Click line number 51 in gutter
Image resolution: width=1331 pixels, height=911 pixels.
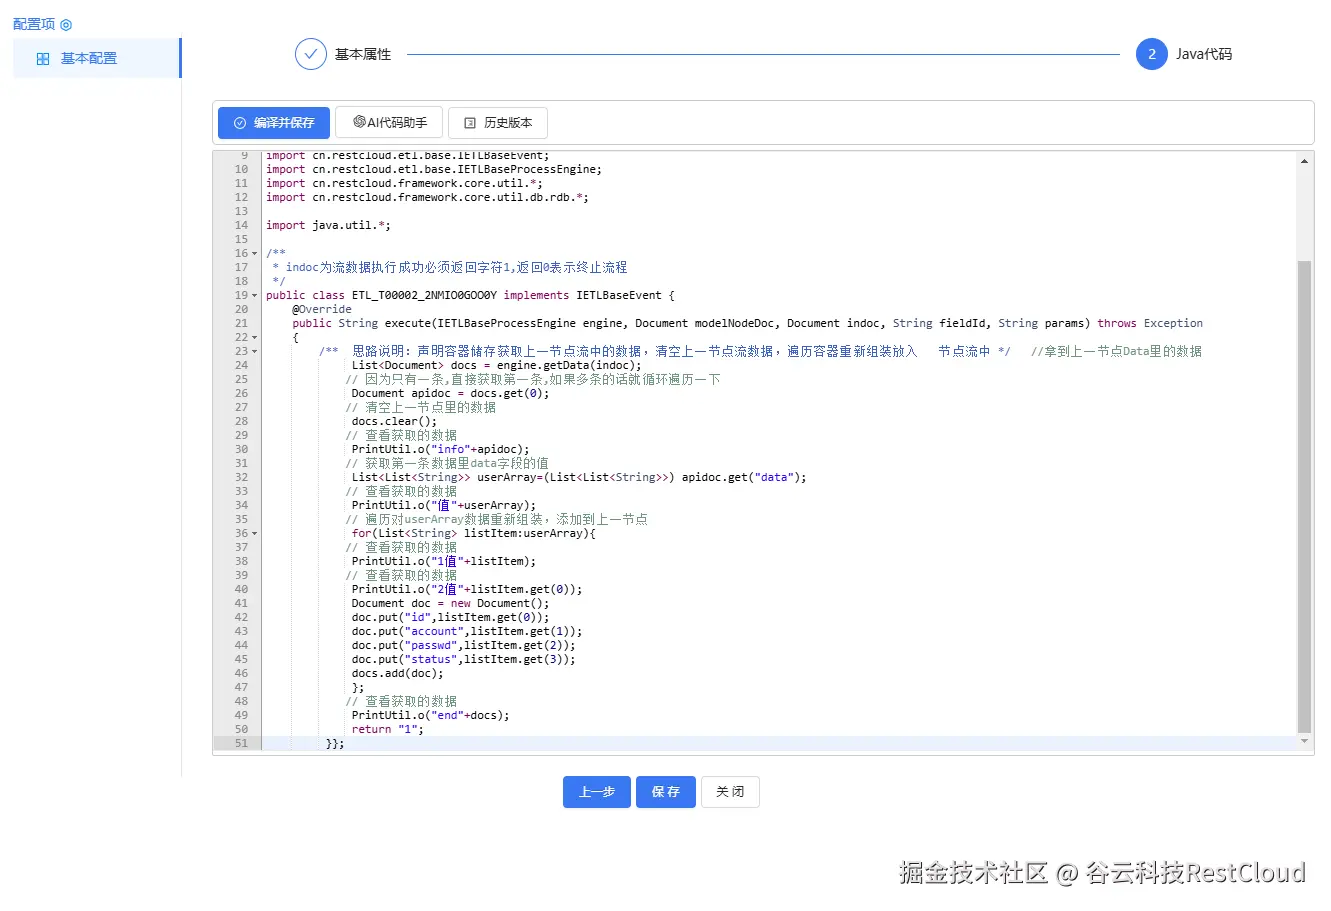click(x=241, y=744)
